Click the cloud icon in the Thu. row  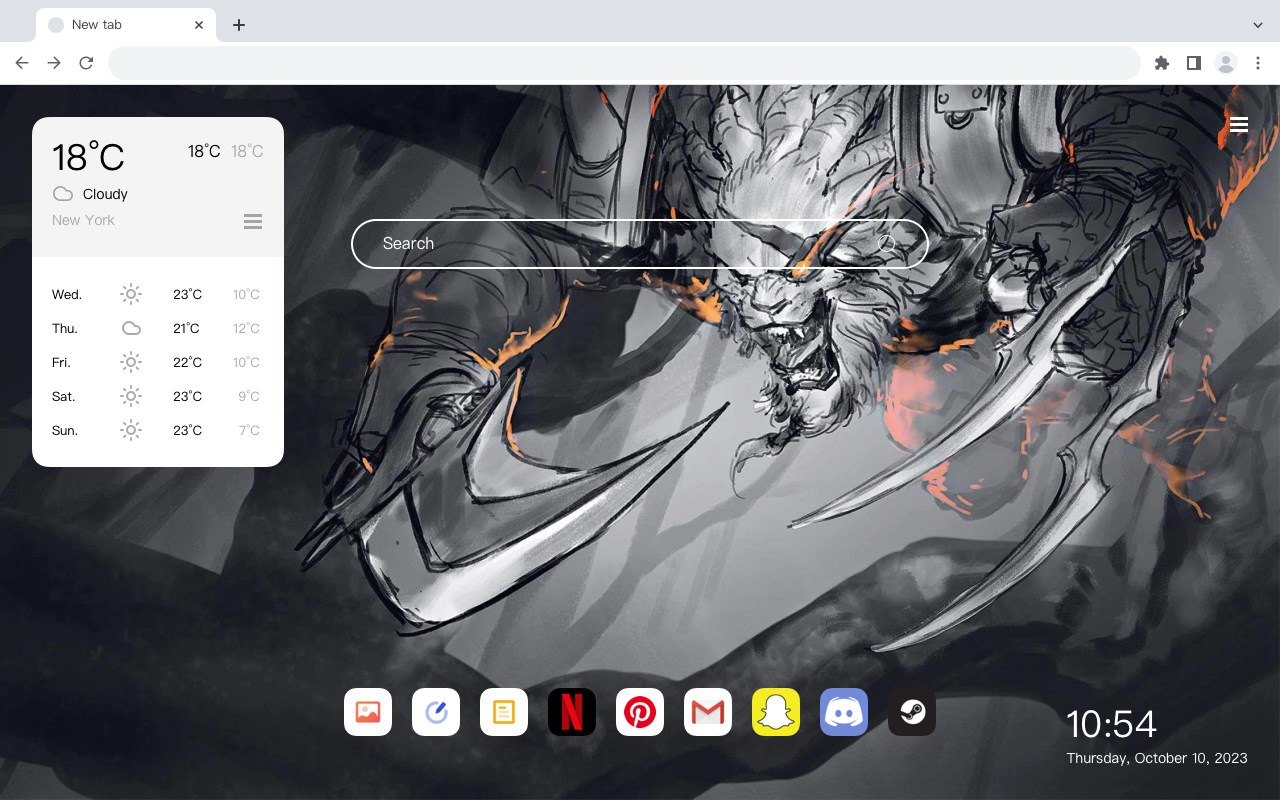coord(131,328)
